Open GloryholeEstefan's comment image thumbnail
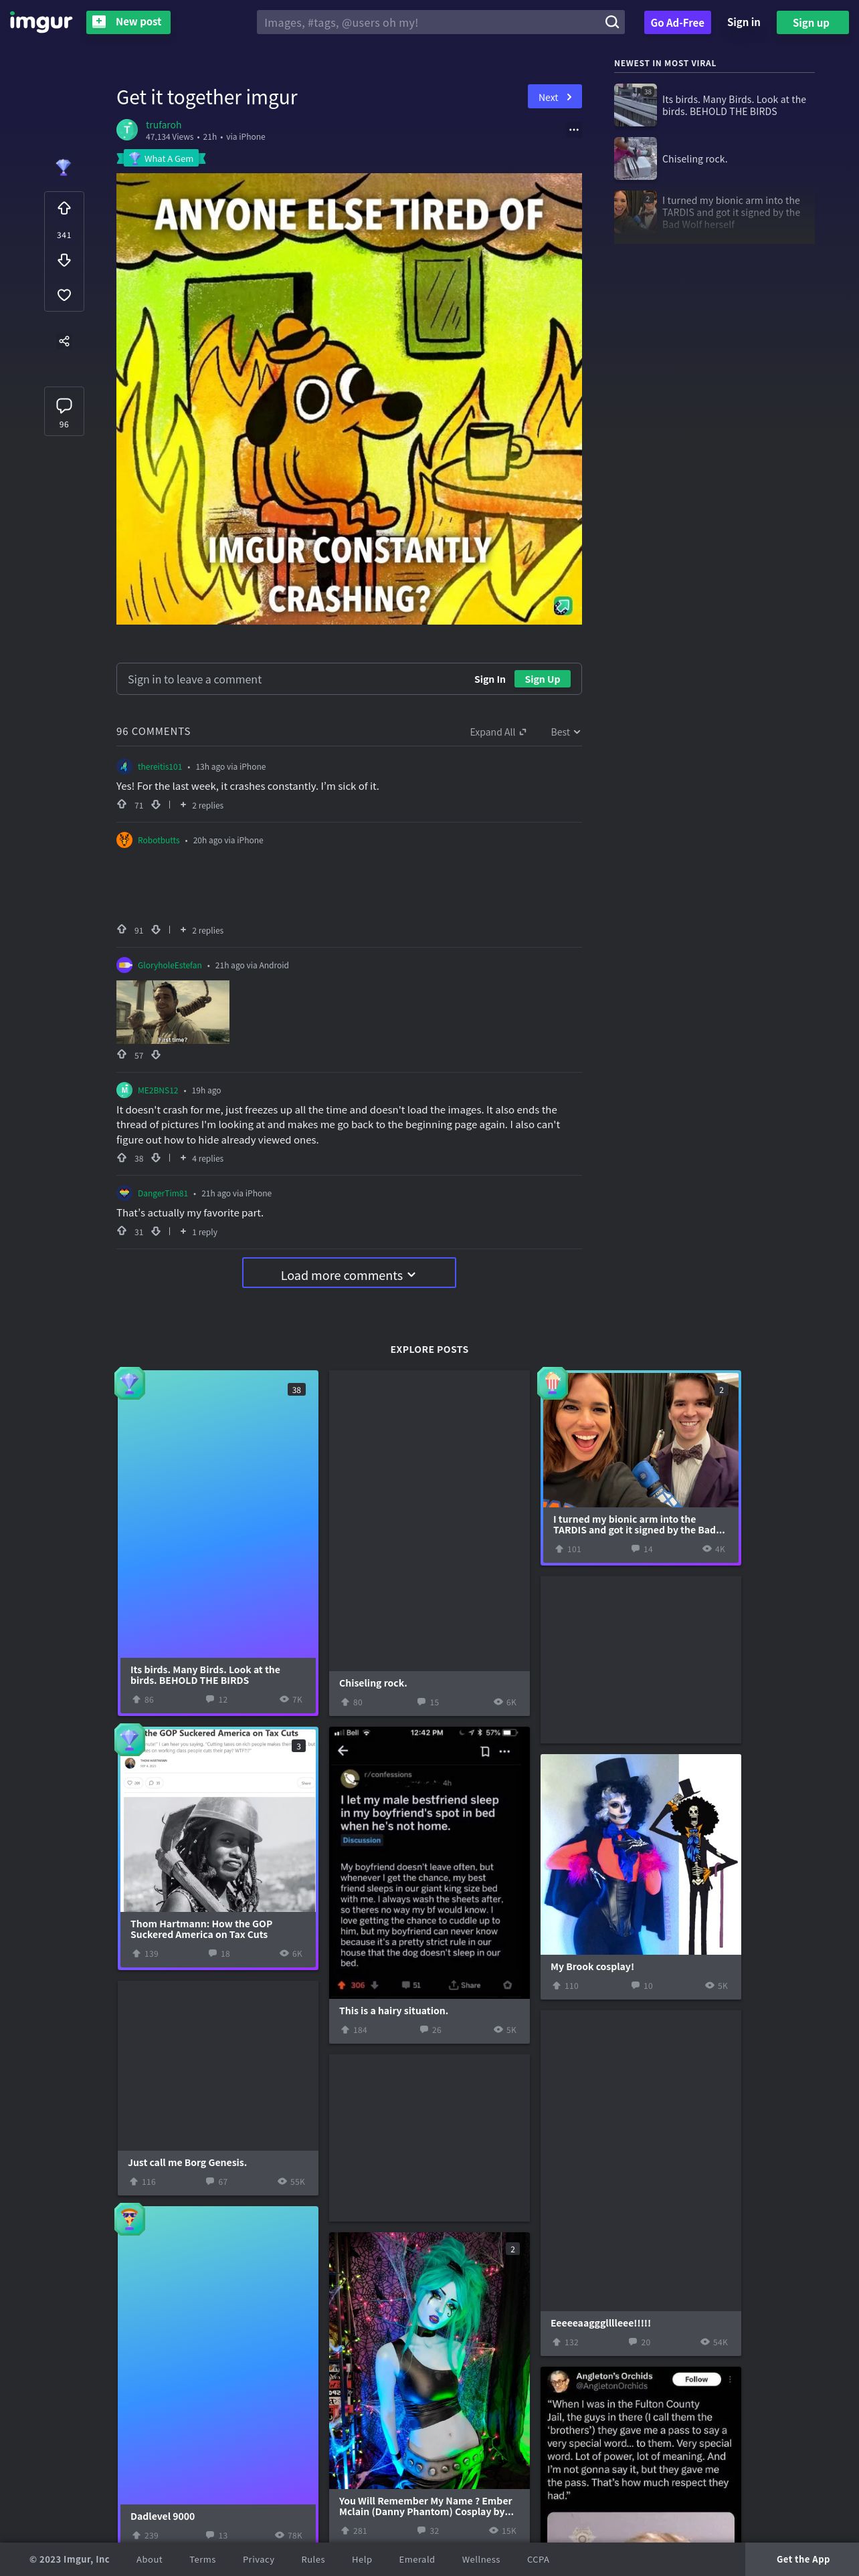This screenshot has width=859, height=2576. click(173, 1012)
